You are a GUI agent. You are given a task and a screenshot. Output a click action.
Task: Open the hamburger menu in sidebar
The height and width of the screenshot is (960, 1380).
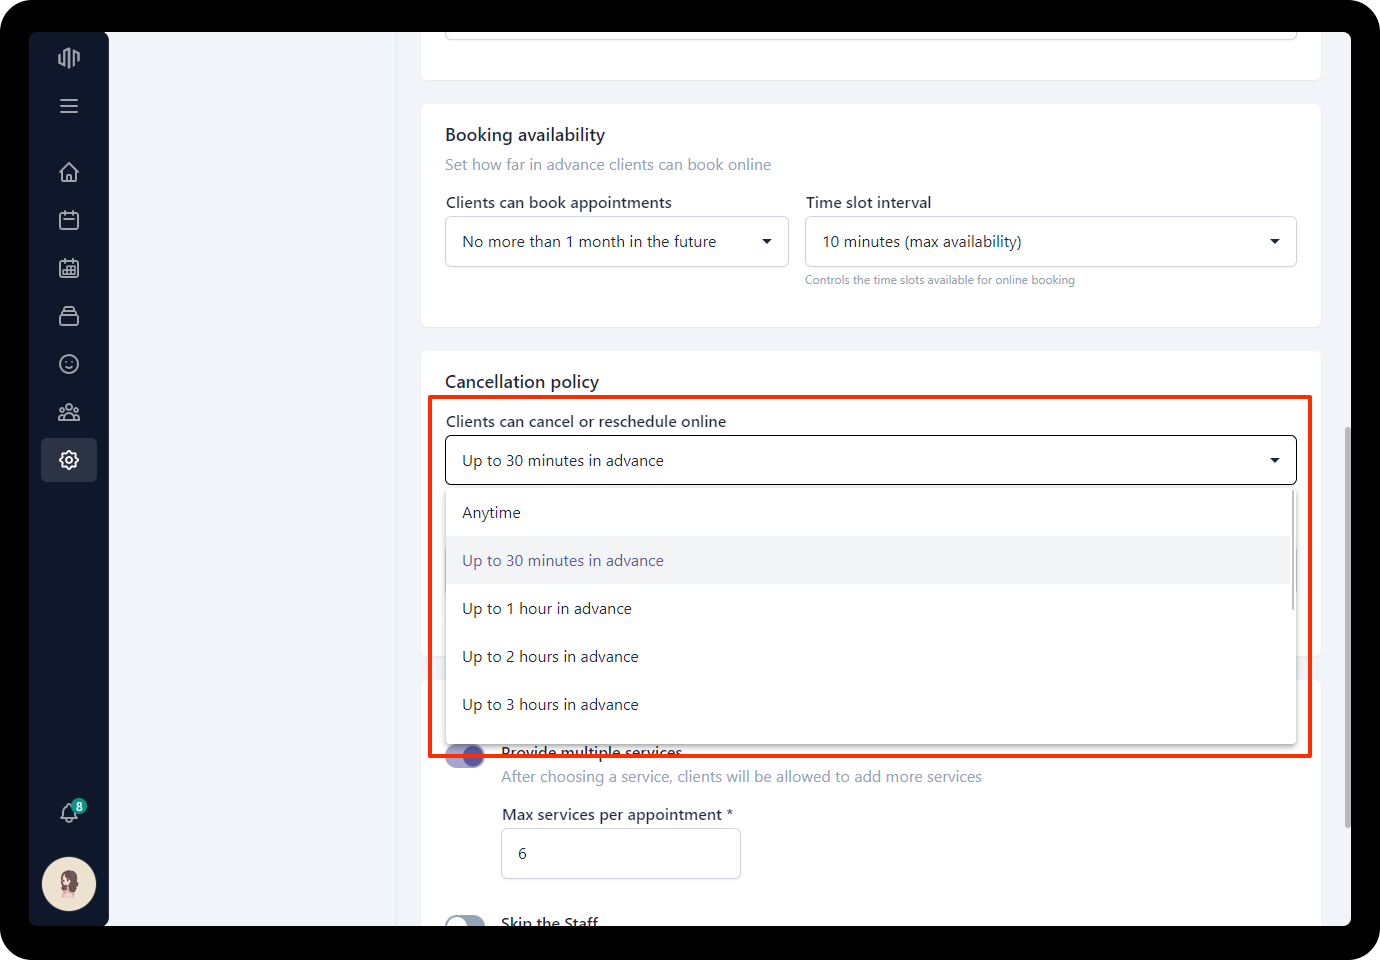[69, 106]
